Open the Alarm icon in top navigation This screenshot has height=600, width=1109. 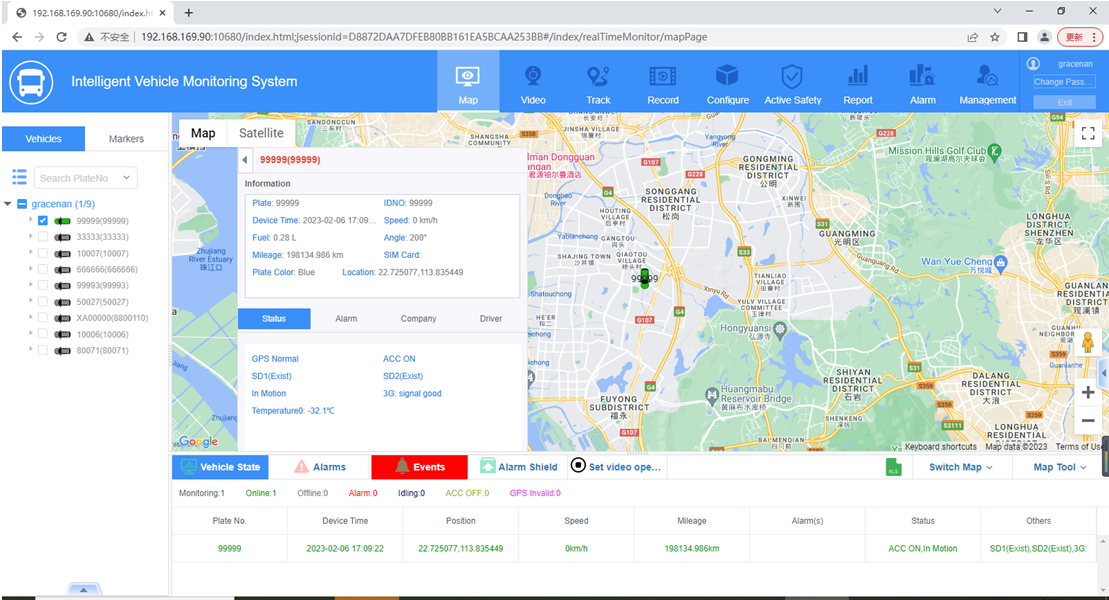922,76
